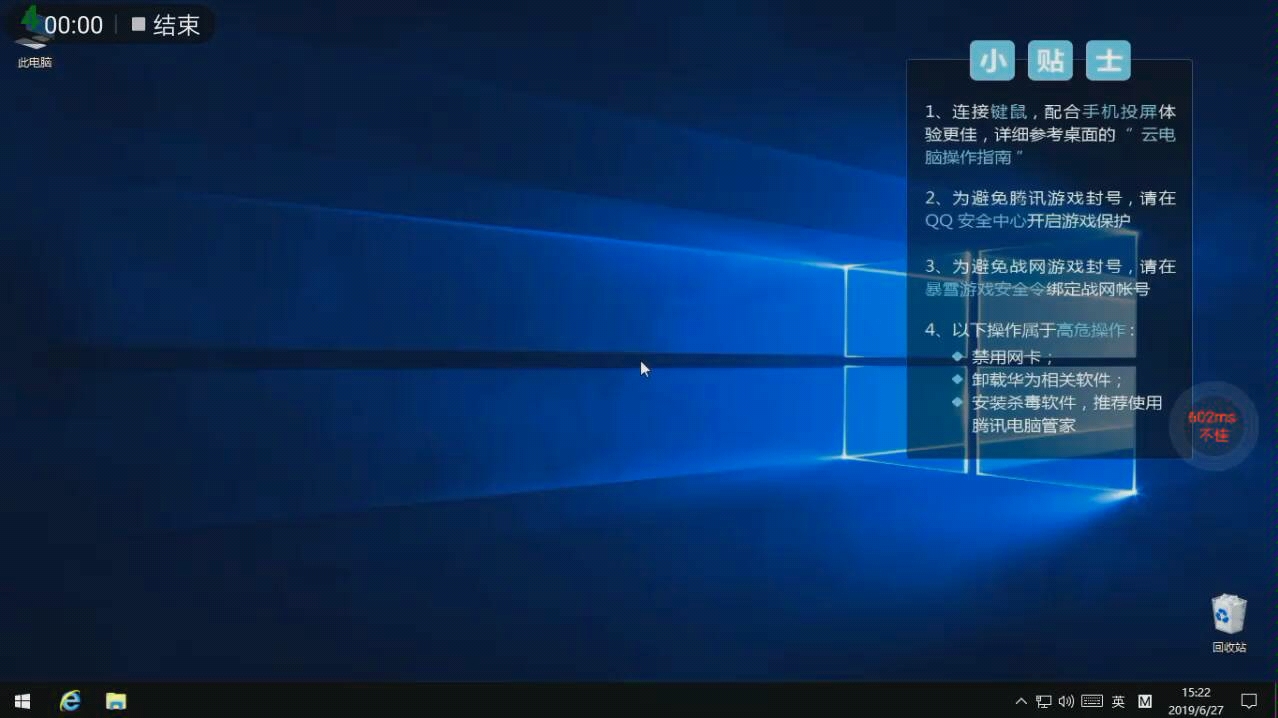This screenshot has width=1278, height=718.
Task: Click the network icon in system tray
Action: [1043, 700]
